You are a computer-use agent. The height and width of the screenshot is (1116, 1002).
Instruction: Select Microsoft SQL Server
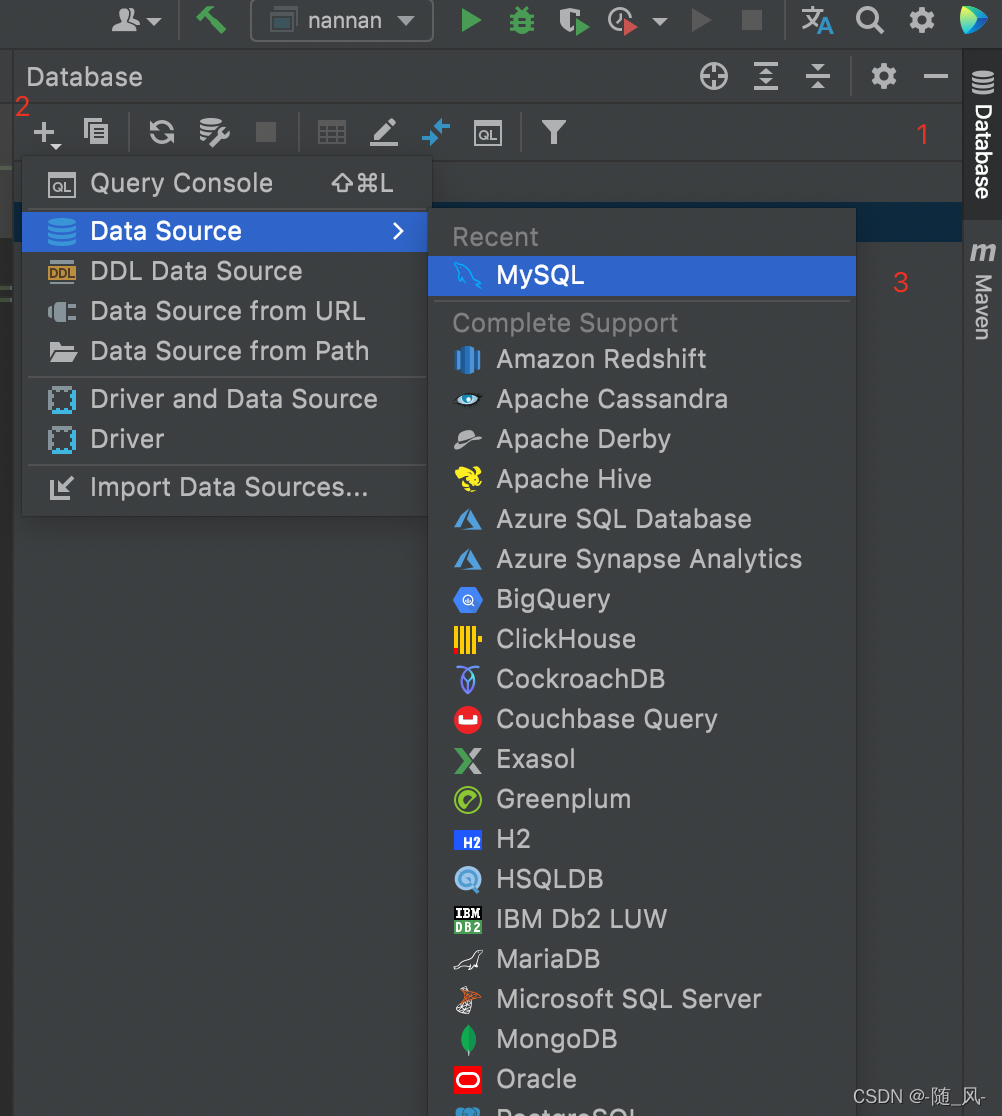[641, 999]
